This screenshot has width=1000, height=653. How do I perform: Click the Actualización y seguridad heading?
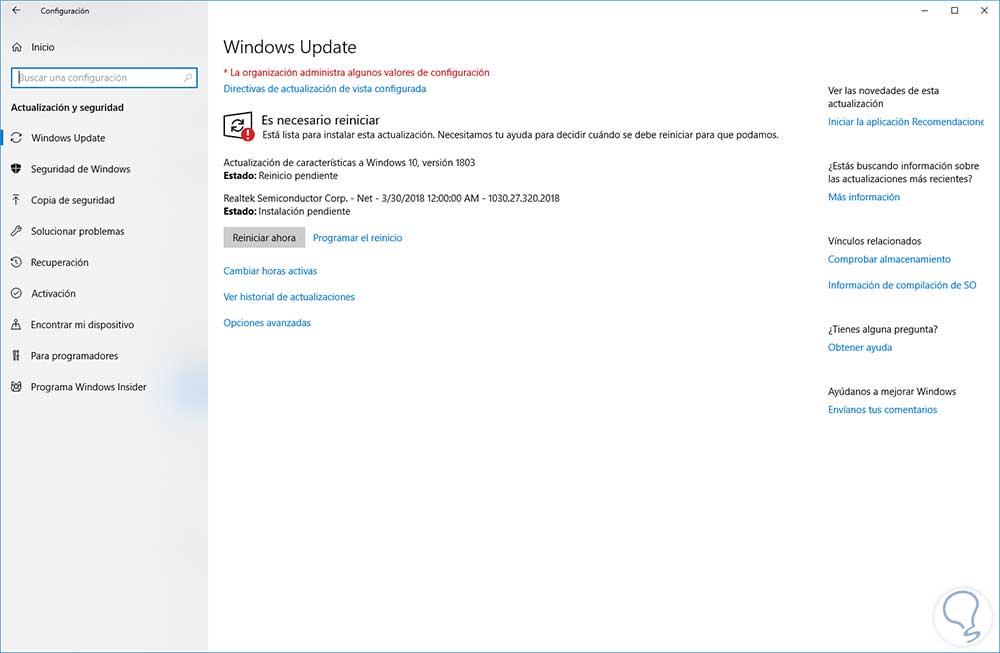pyautogui.click(x=67, y=108)
